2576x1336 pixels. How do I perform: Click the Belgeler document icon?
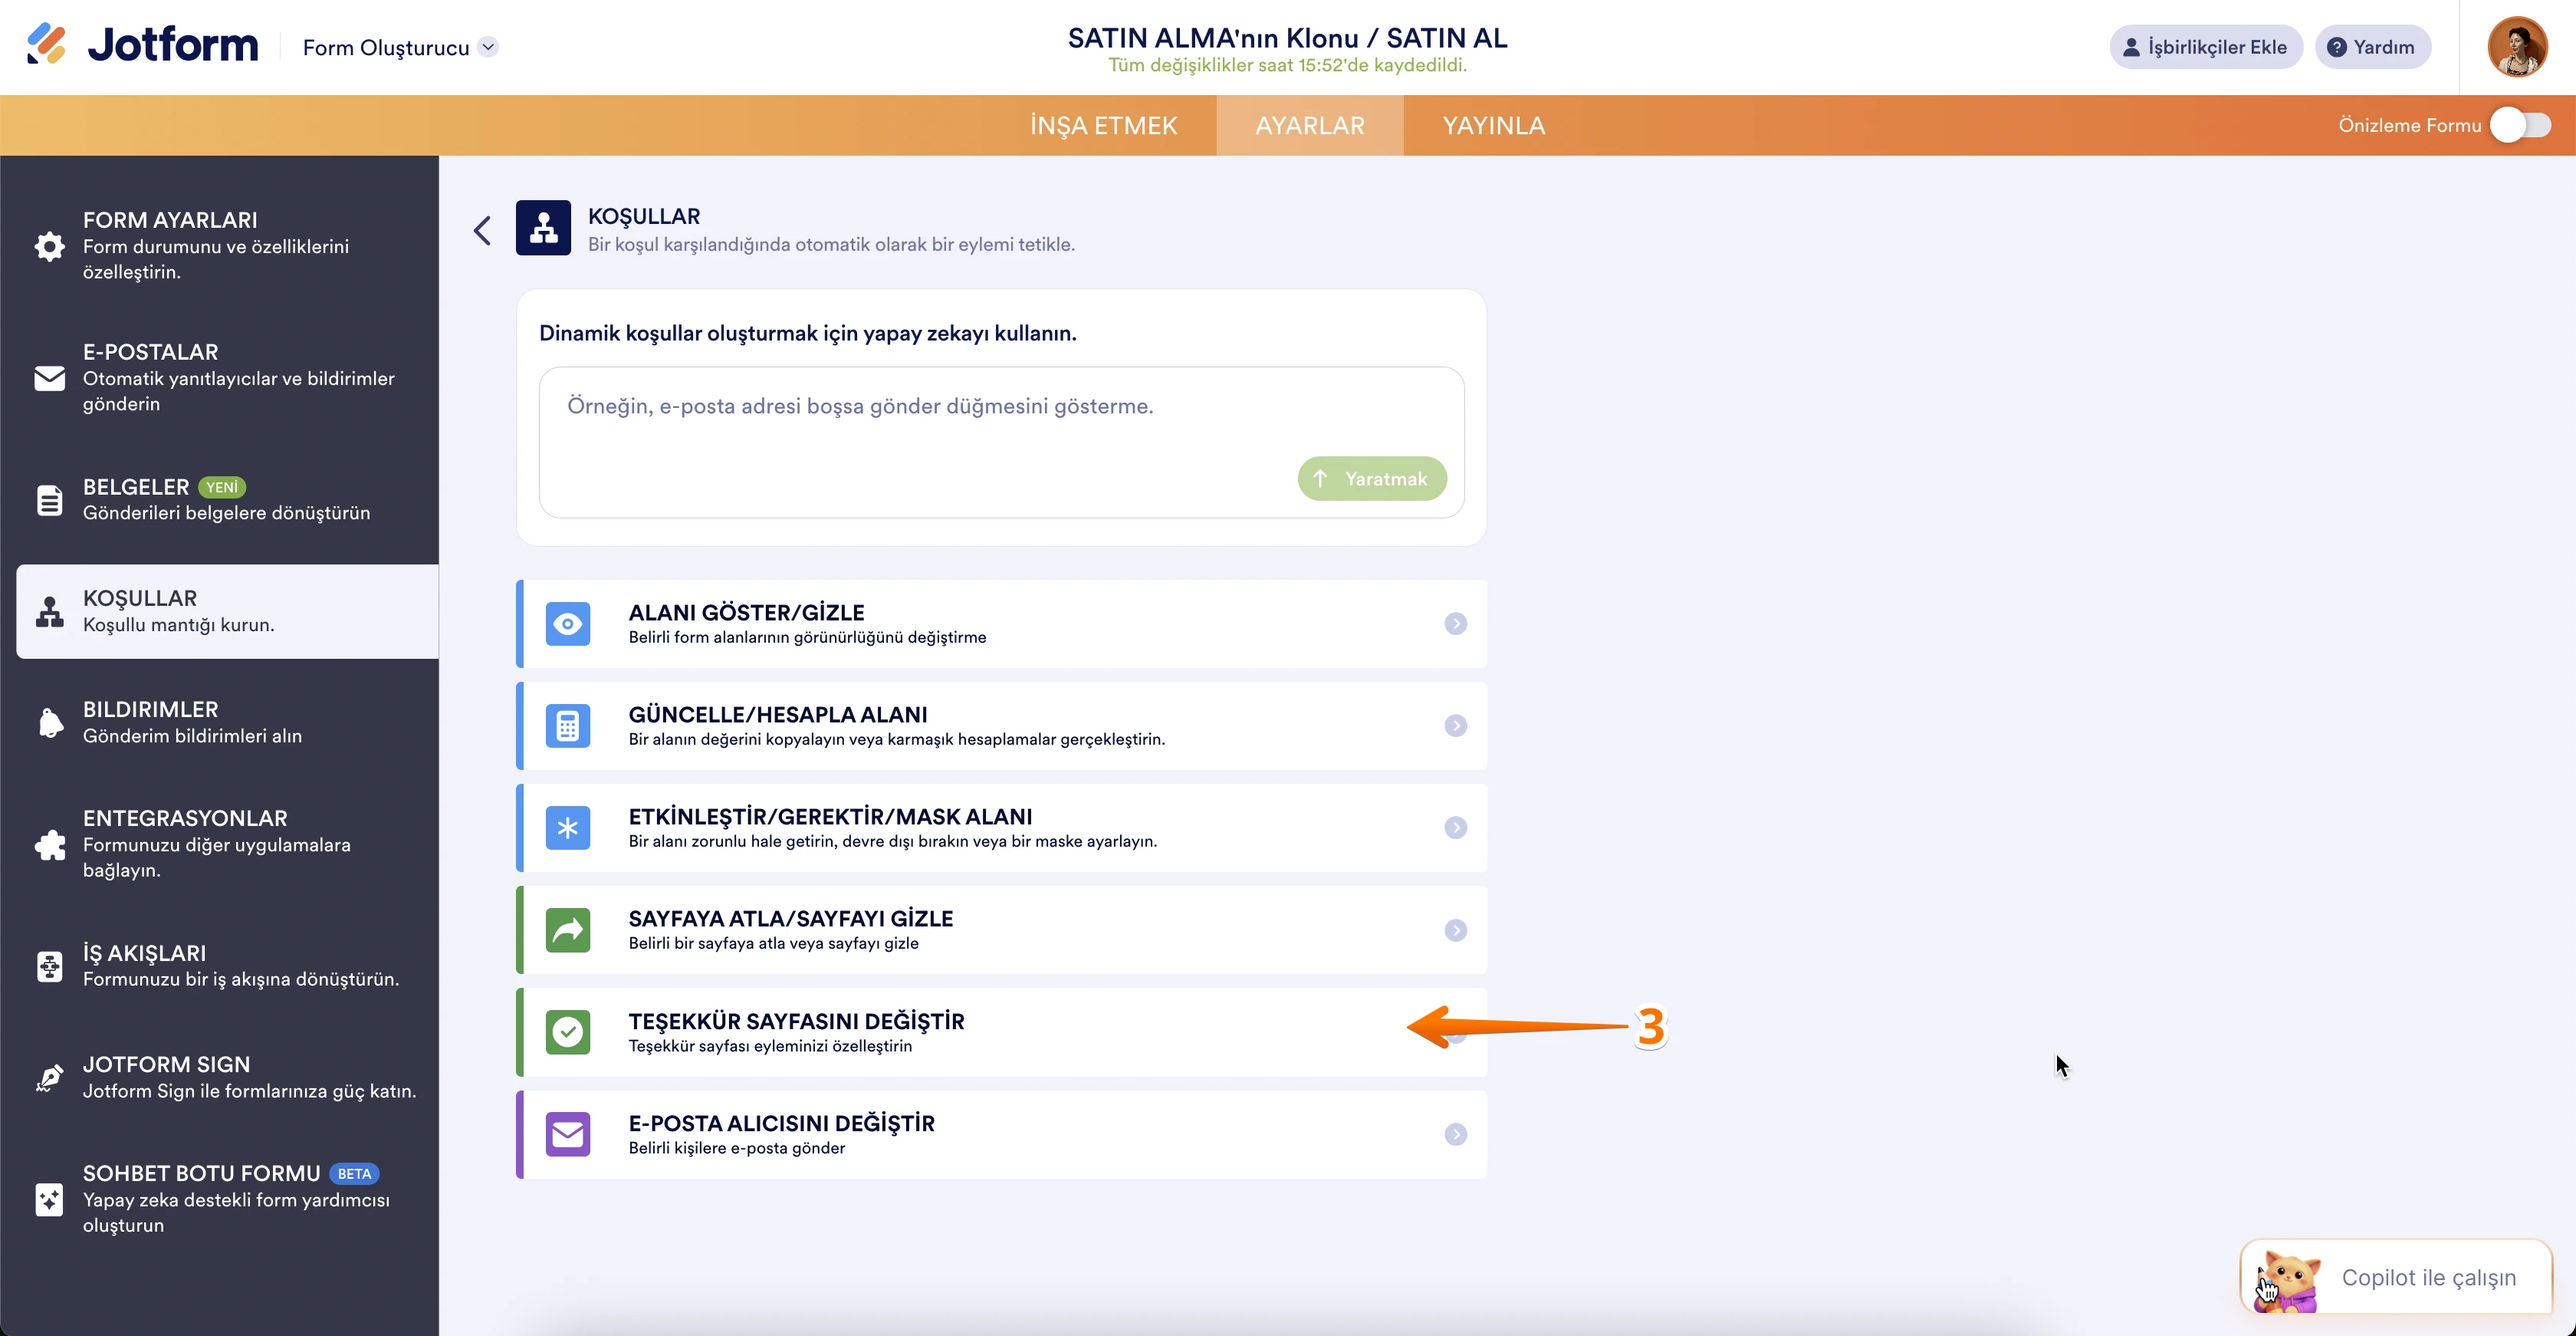[48, 499]
